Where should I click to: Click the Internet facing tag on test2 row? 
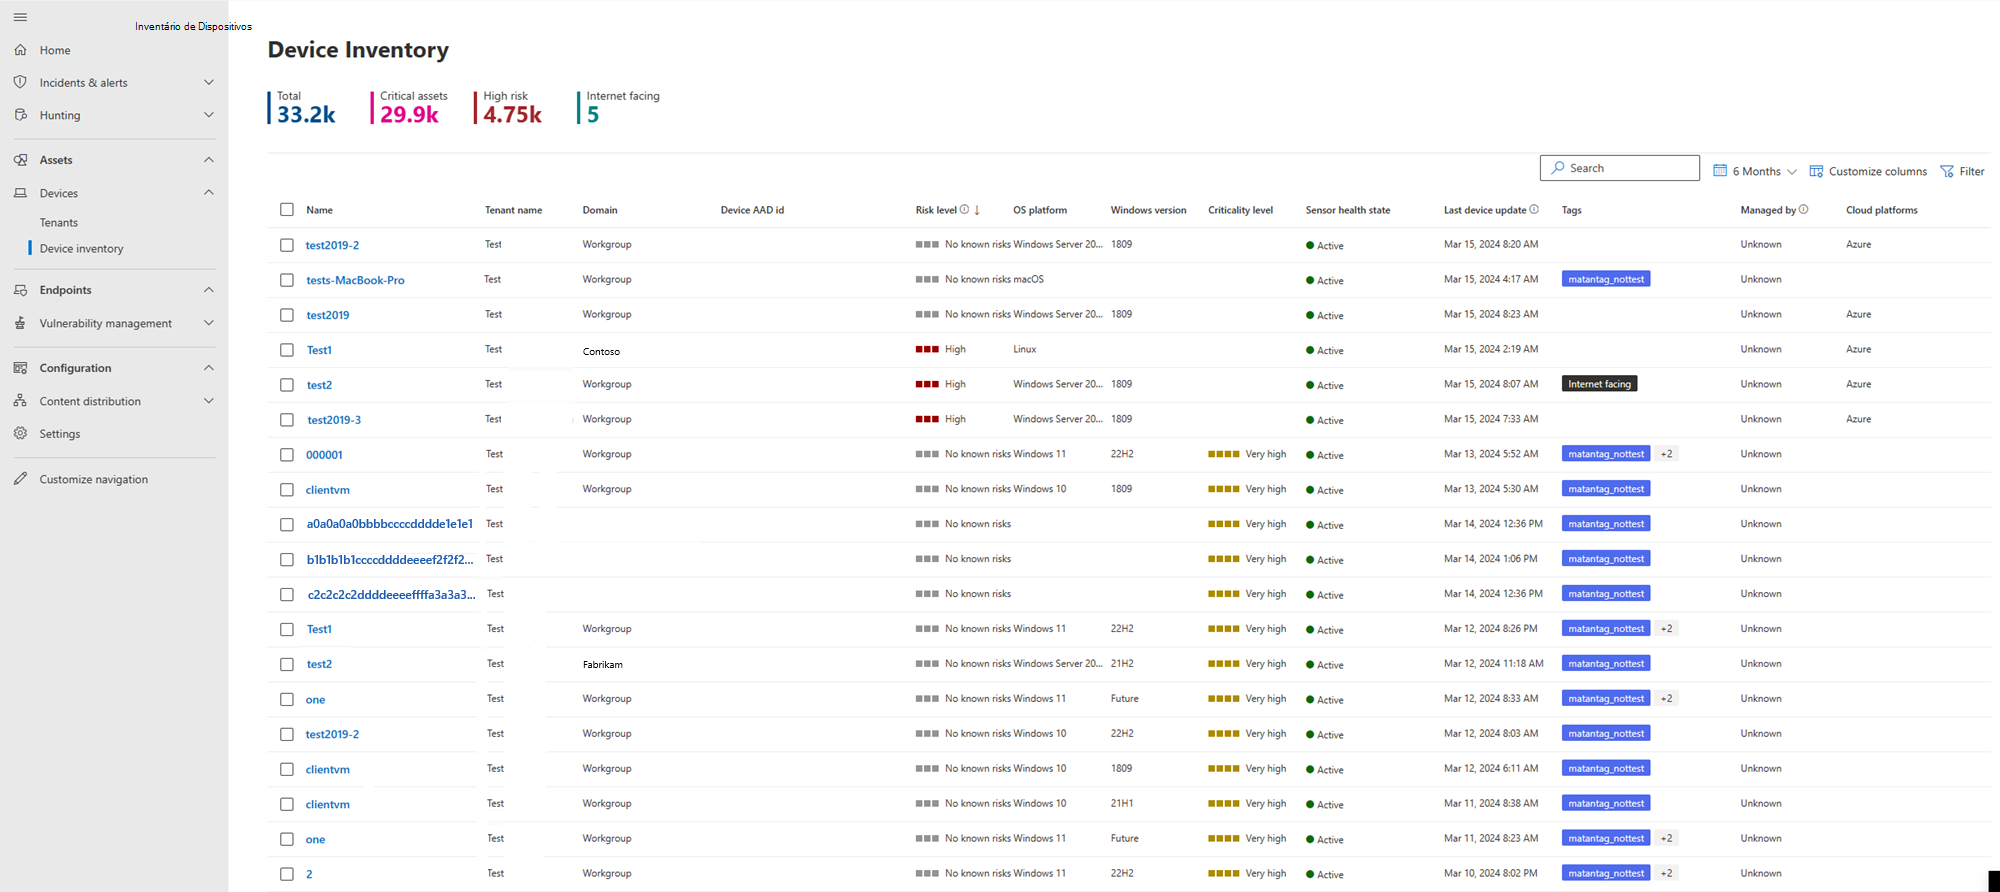(x=1599, y=384)
